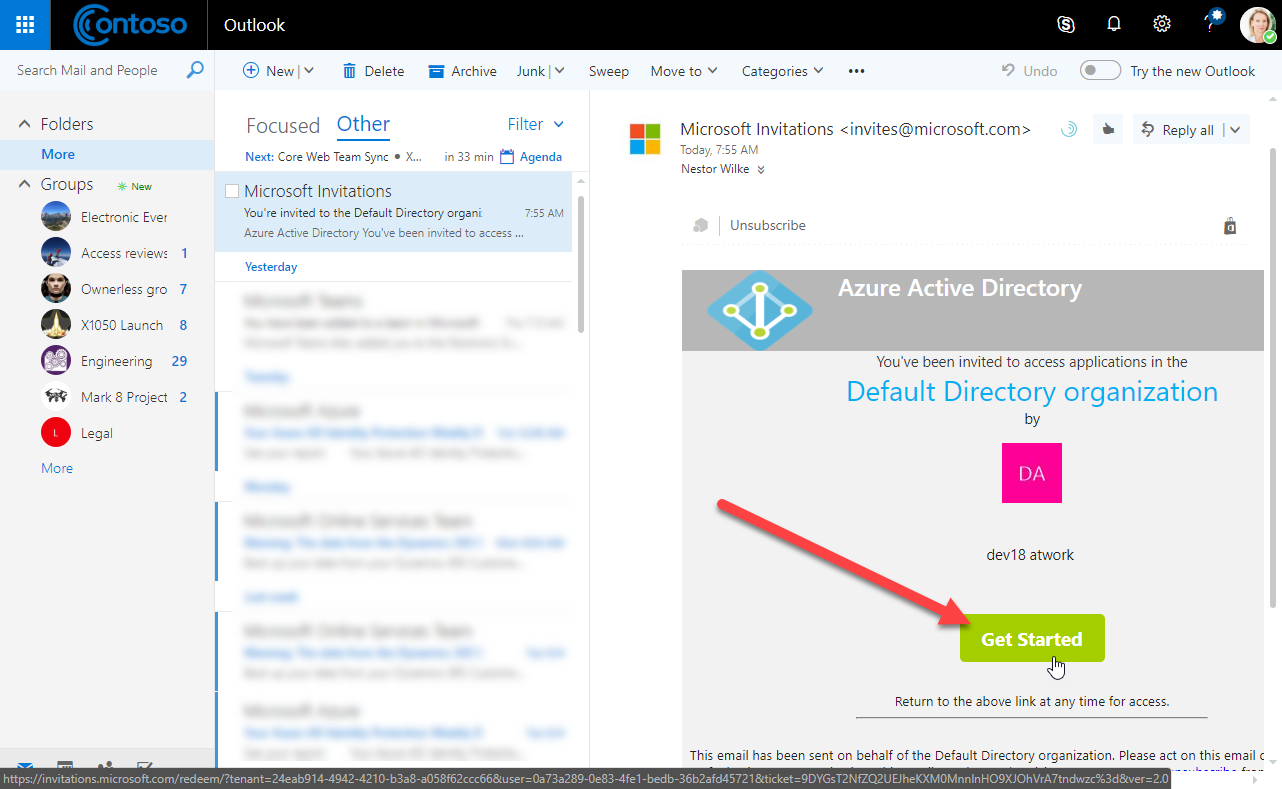The width and height of the screenshot is (1282, 789).
Task: Open the notifications bell
Action: pos(1114,25)
